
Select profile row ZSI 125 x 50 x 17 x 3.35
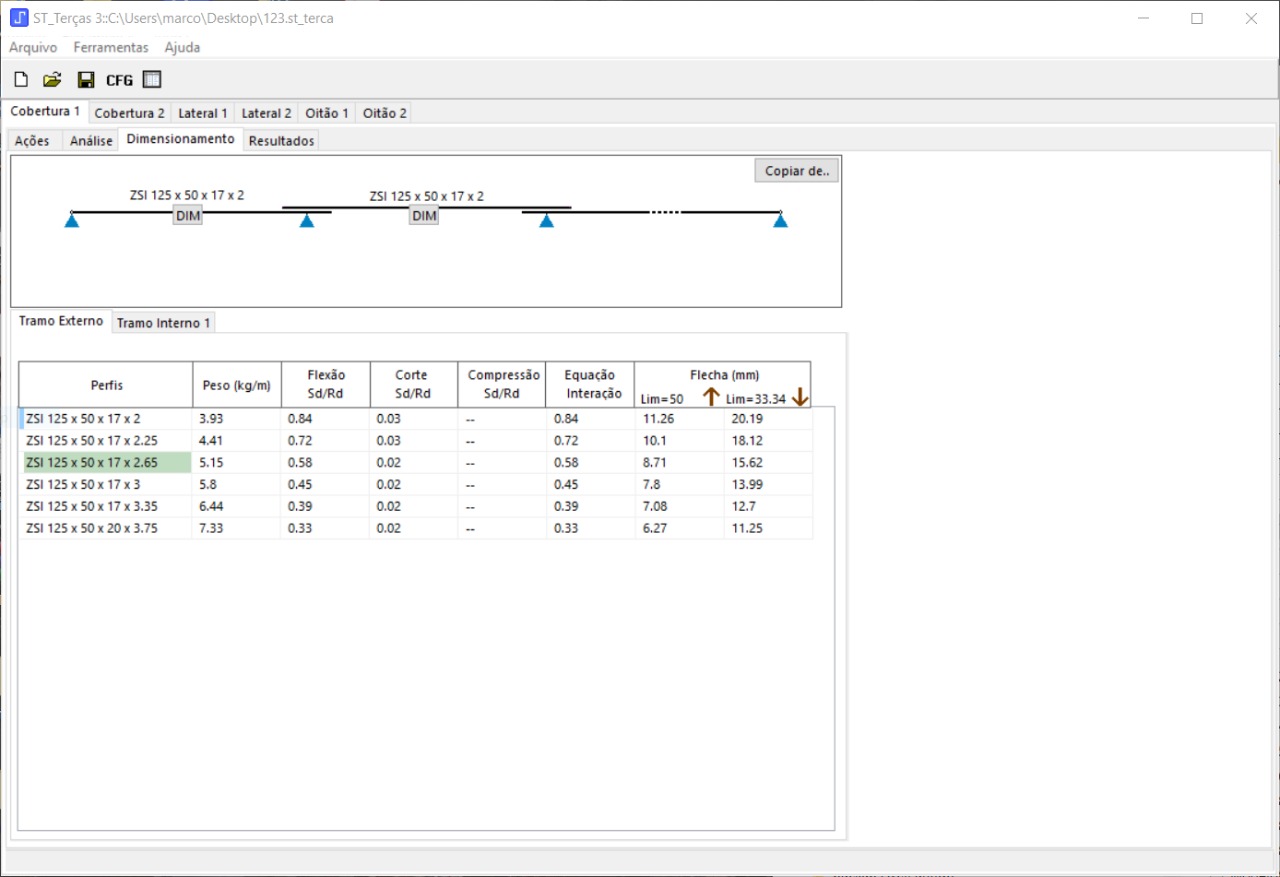[415, 506]
